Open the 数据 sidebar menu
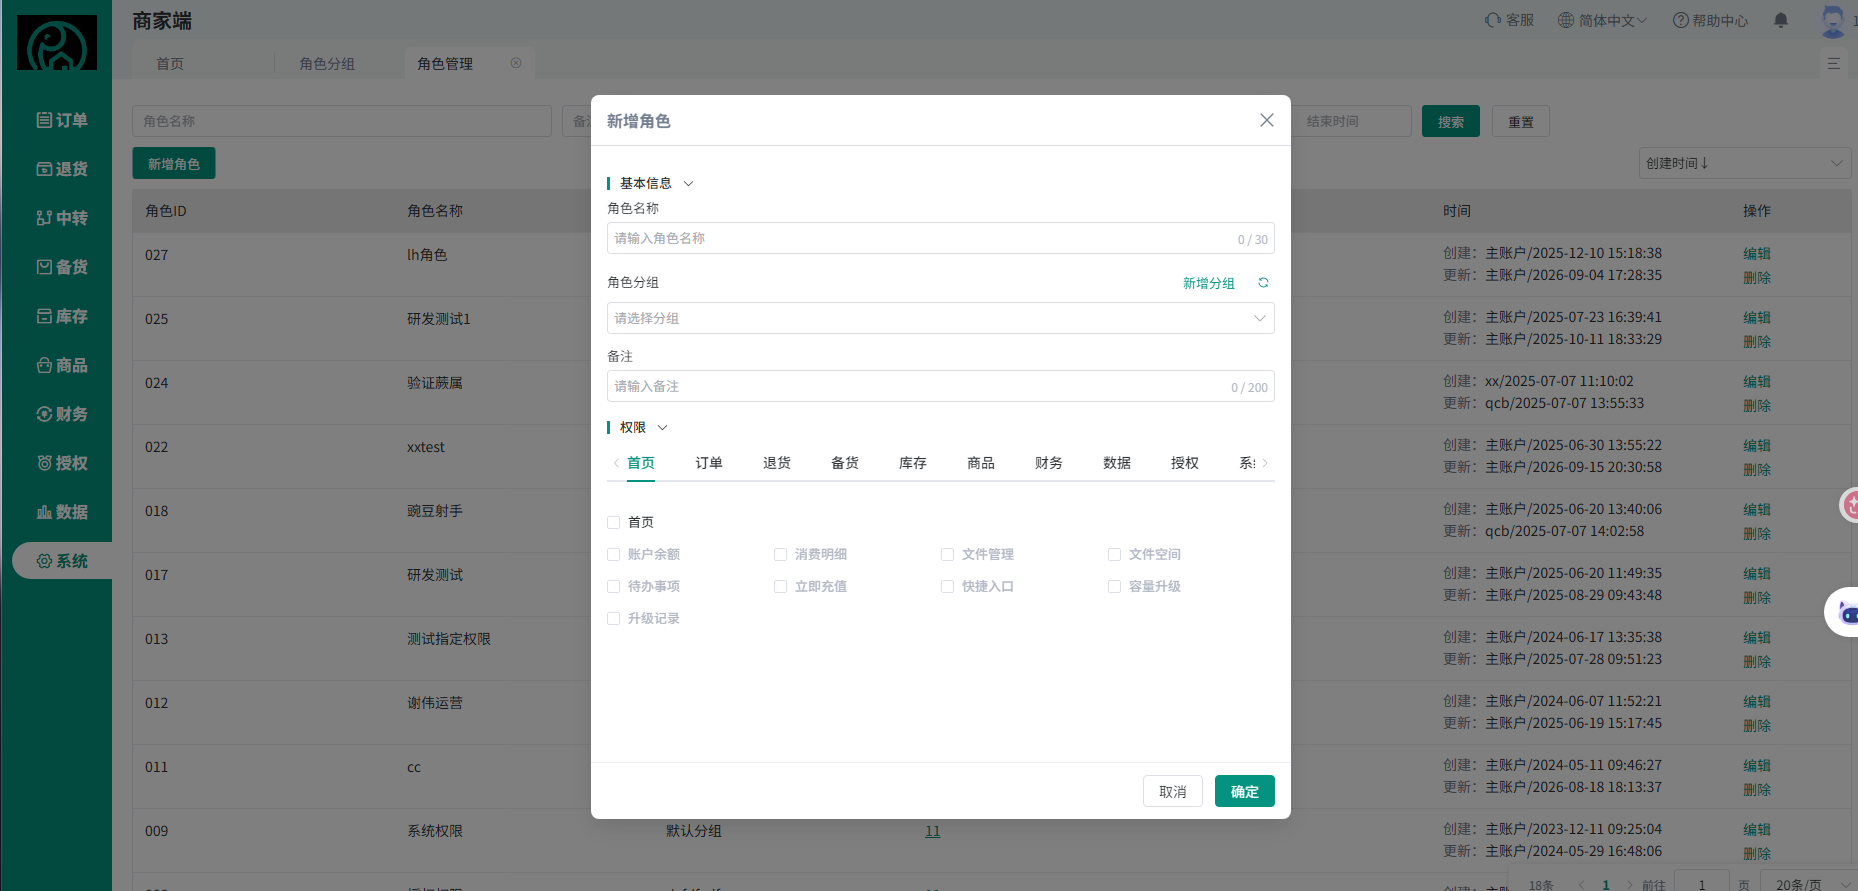This screenshot has width=1858, height=891. [x=62, y=512]
